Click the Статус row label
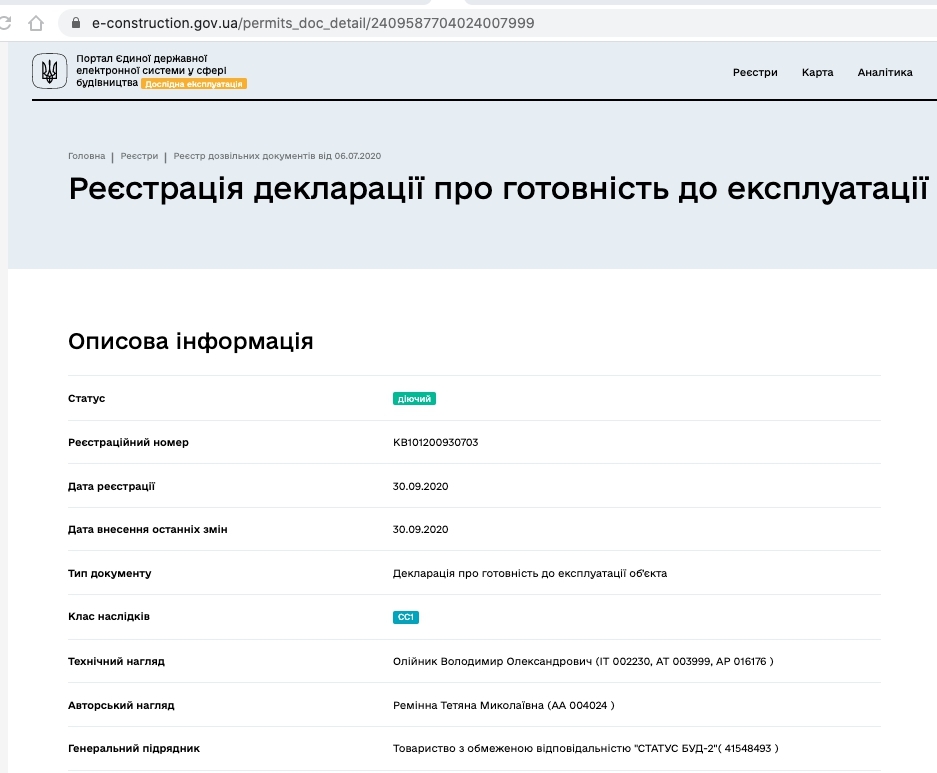 87,398
